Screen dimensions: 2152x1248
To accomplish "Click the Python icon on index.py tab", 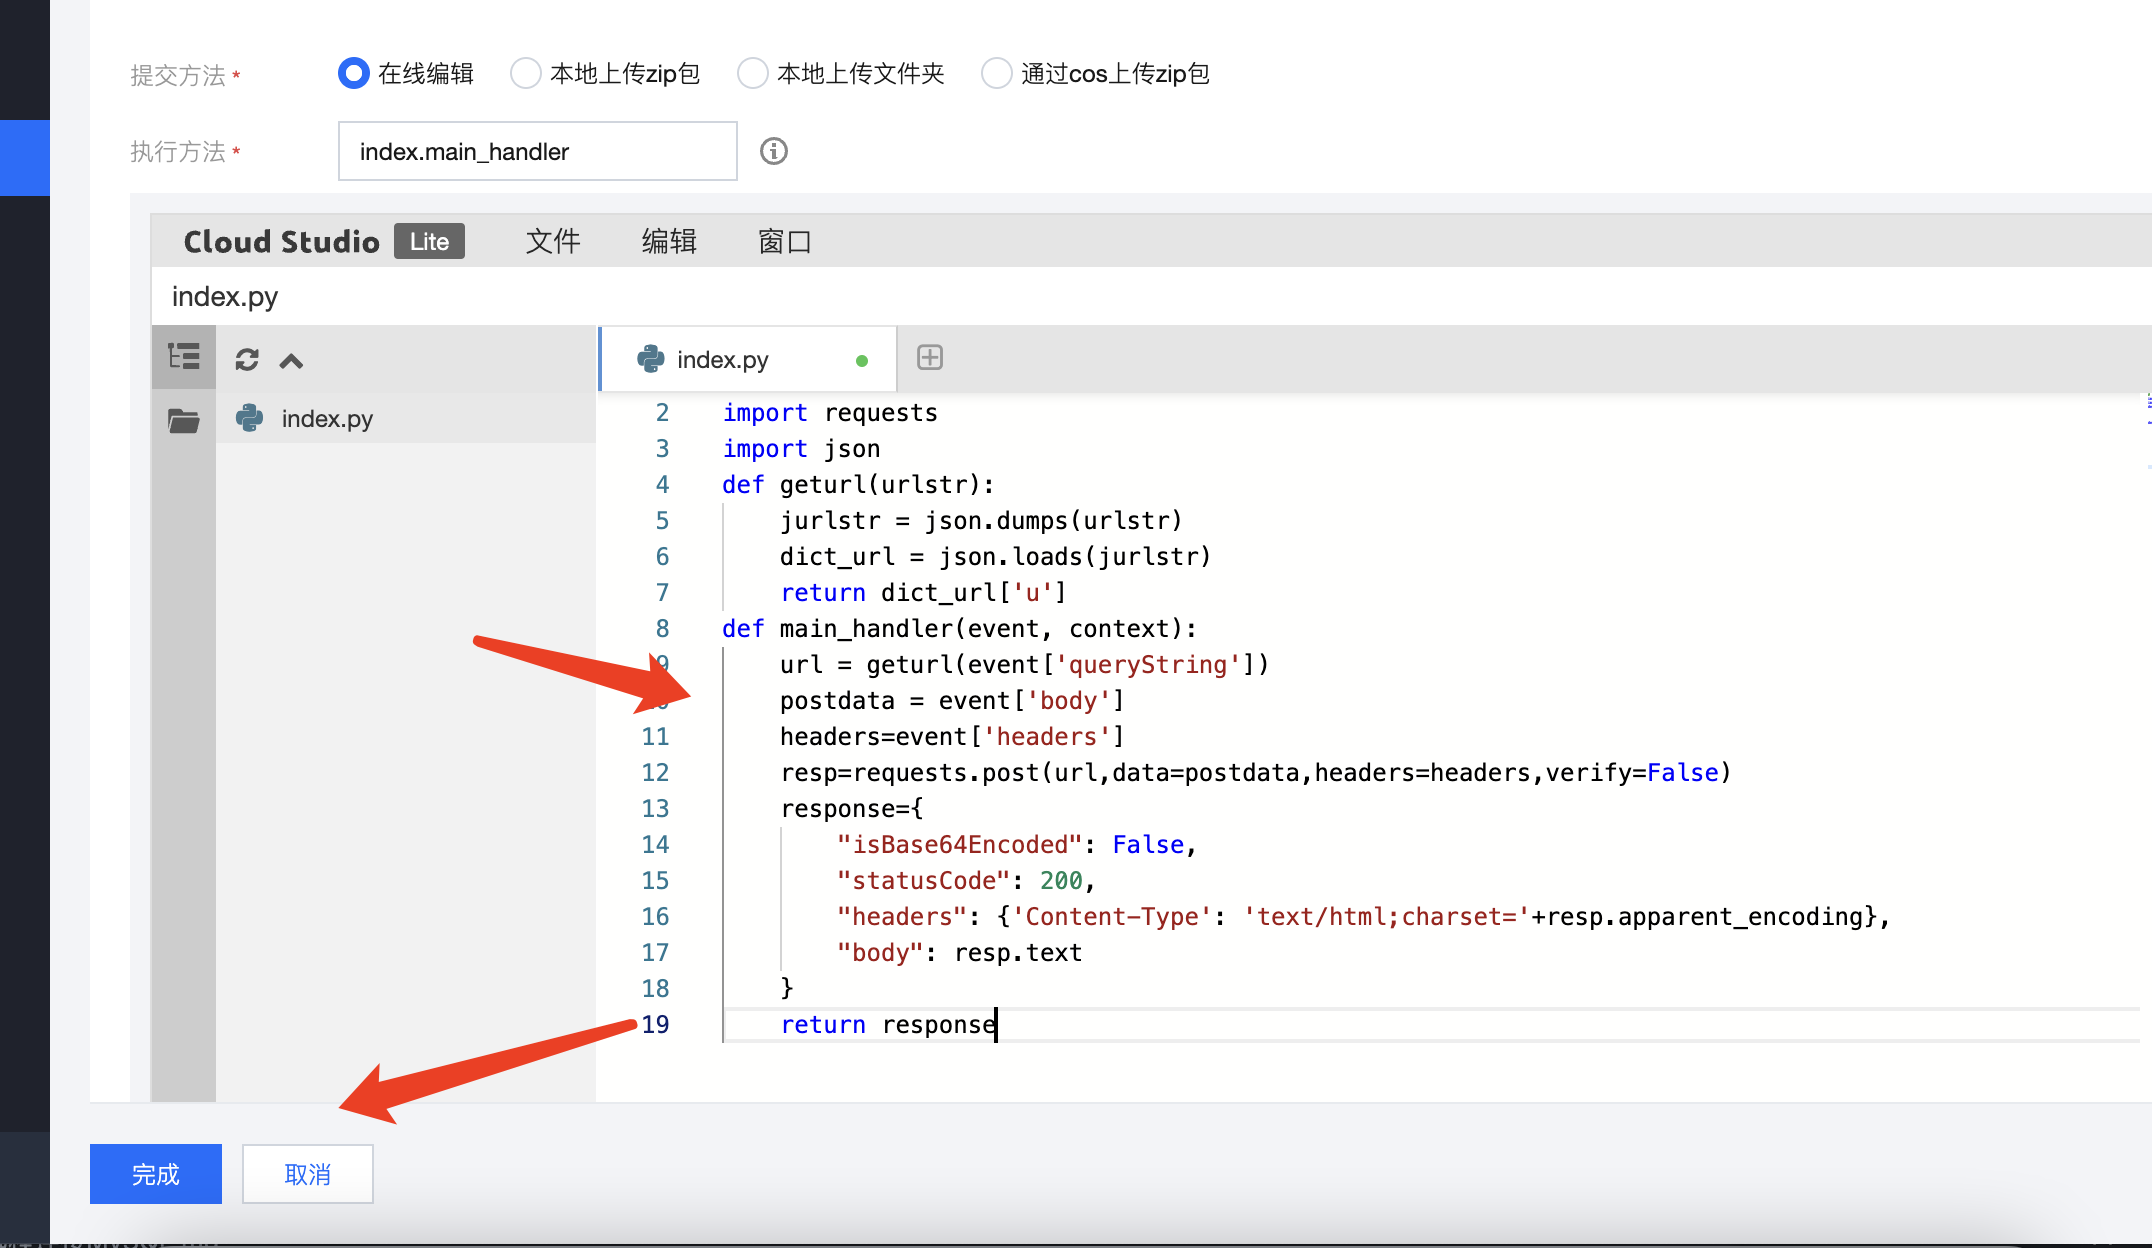I will pyautogui.click(x=651, y=359).
